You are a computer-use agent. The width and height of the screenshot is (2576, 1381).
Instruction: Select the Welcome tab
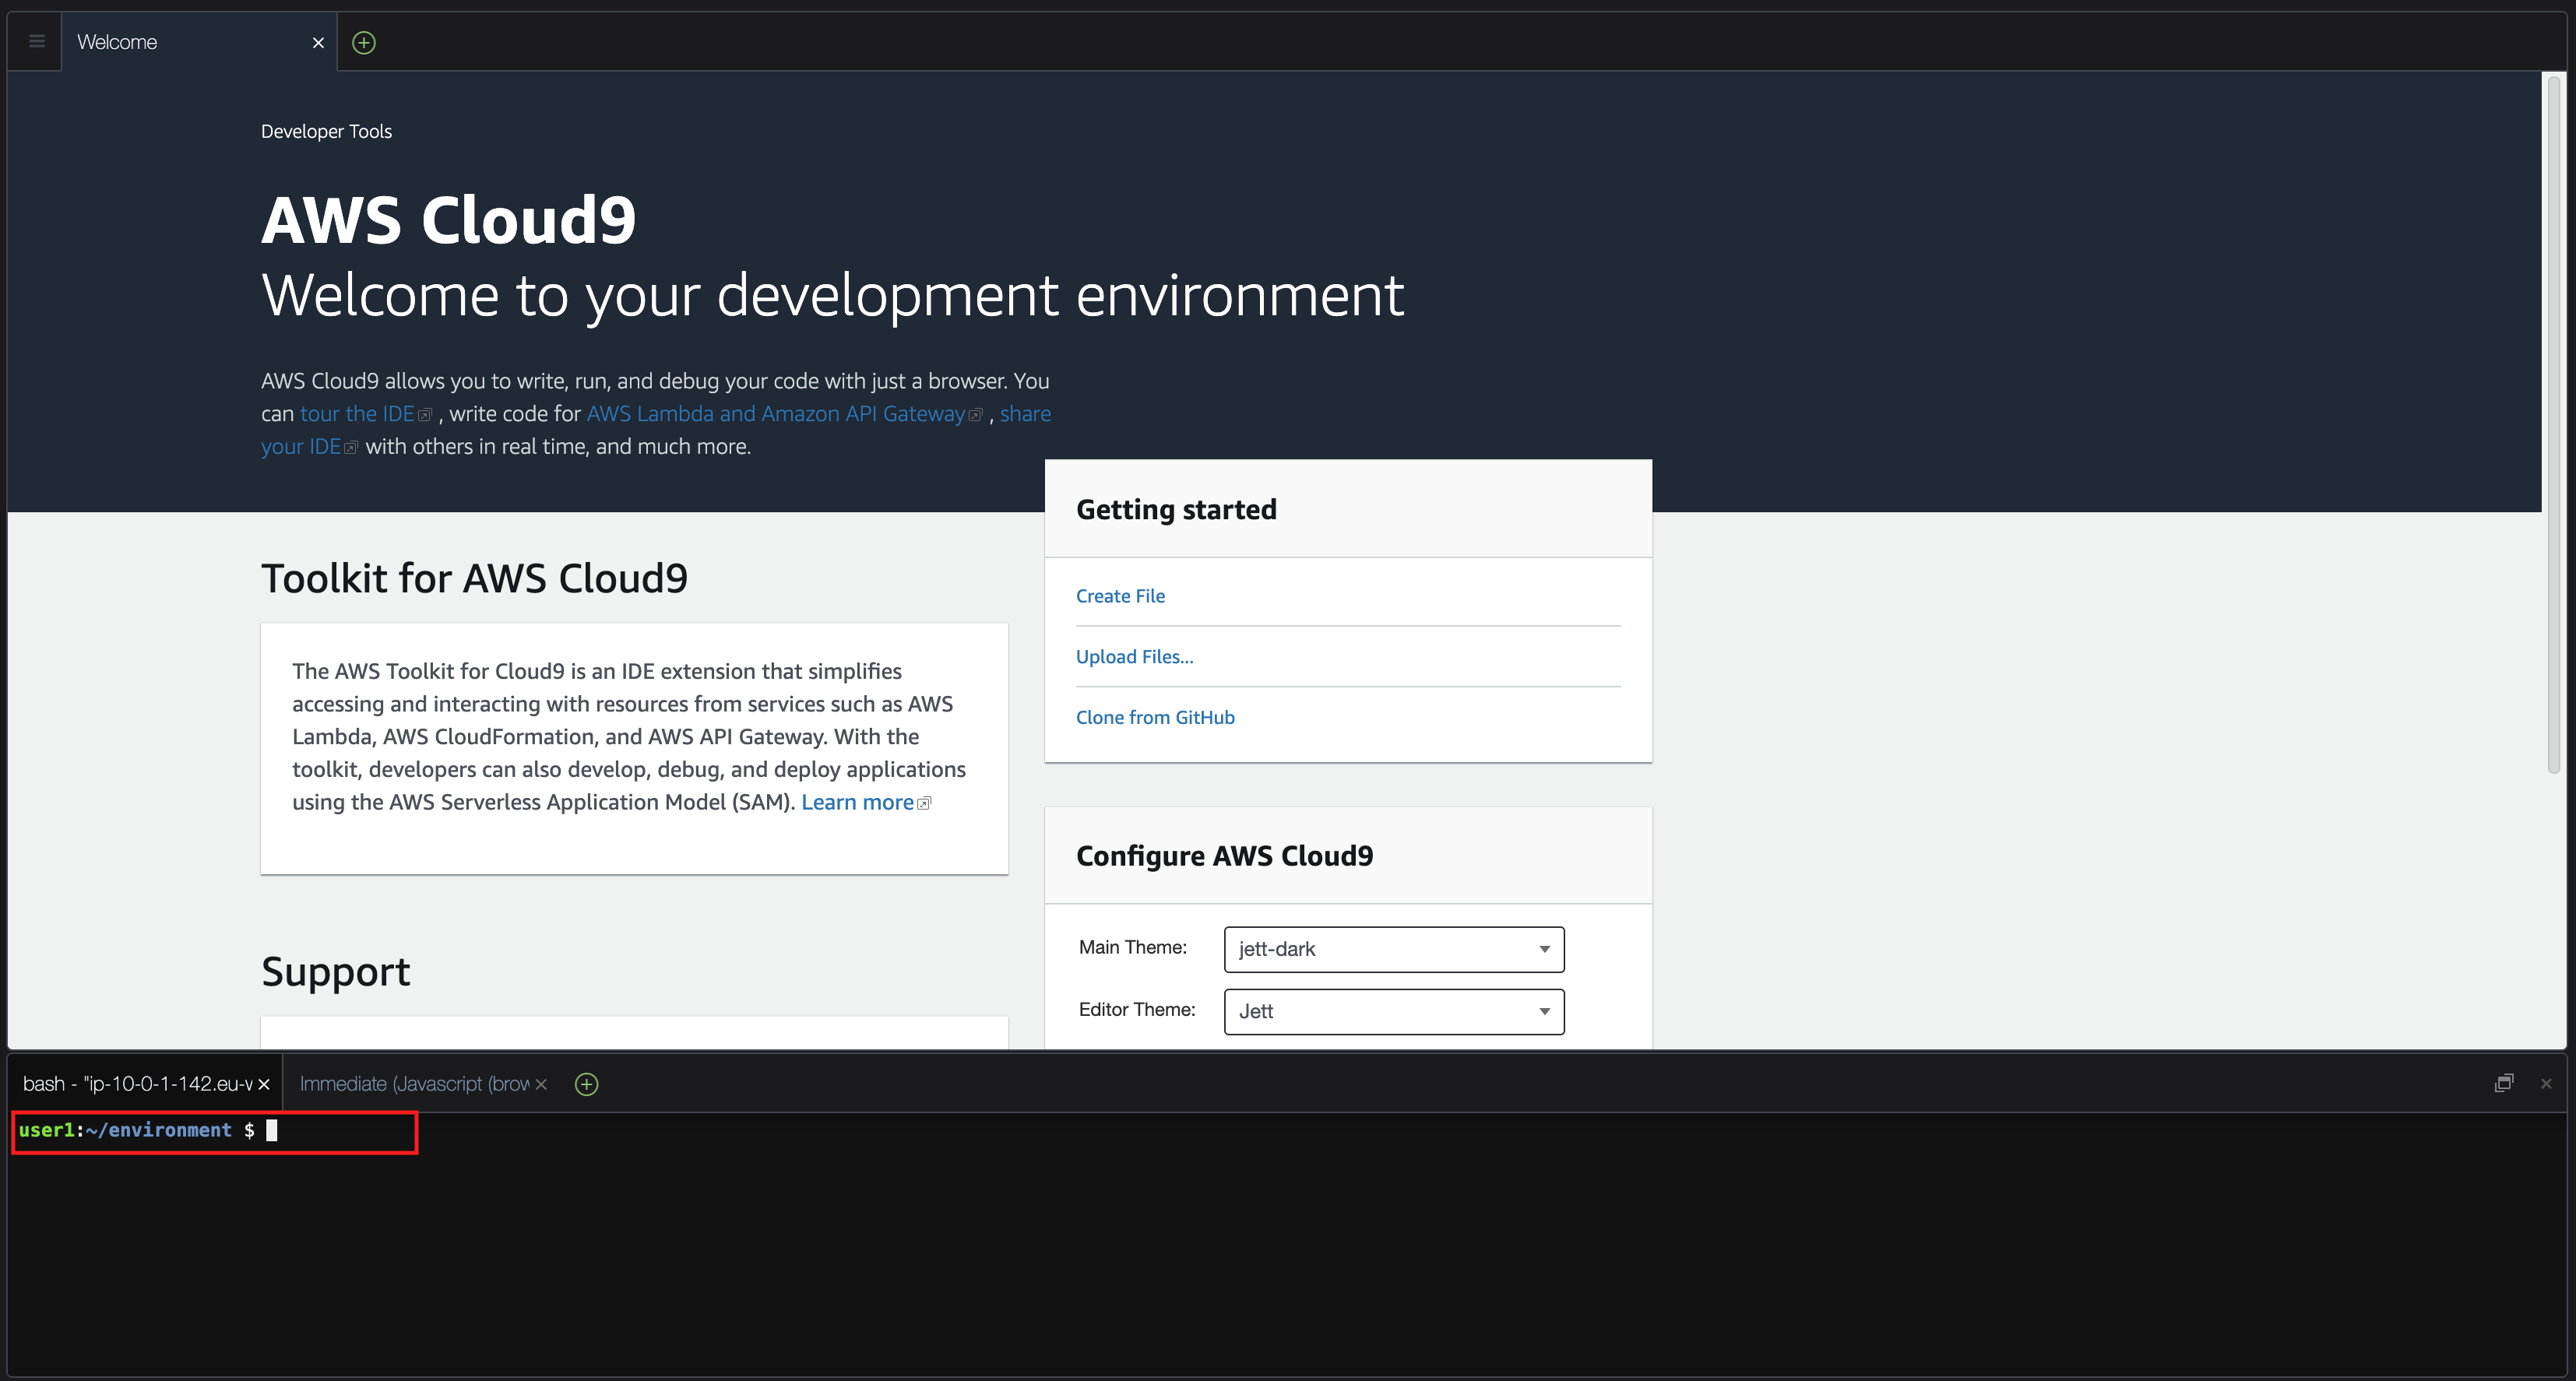click(x=180, y=43)
